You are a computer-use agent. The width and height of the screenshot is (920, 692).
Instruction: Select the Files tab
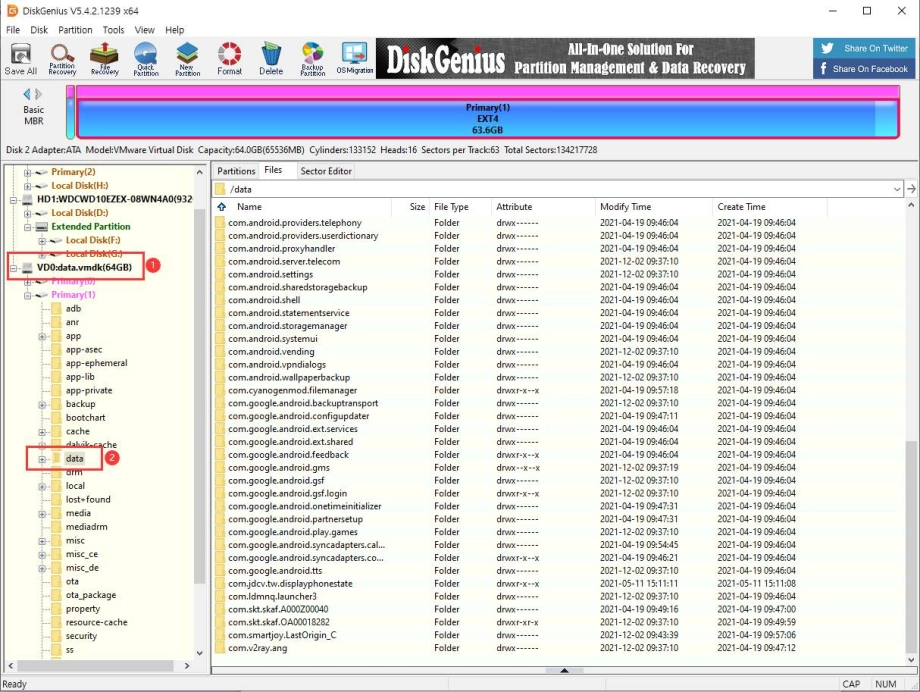273,170
